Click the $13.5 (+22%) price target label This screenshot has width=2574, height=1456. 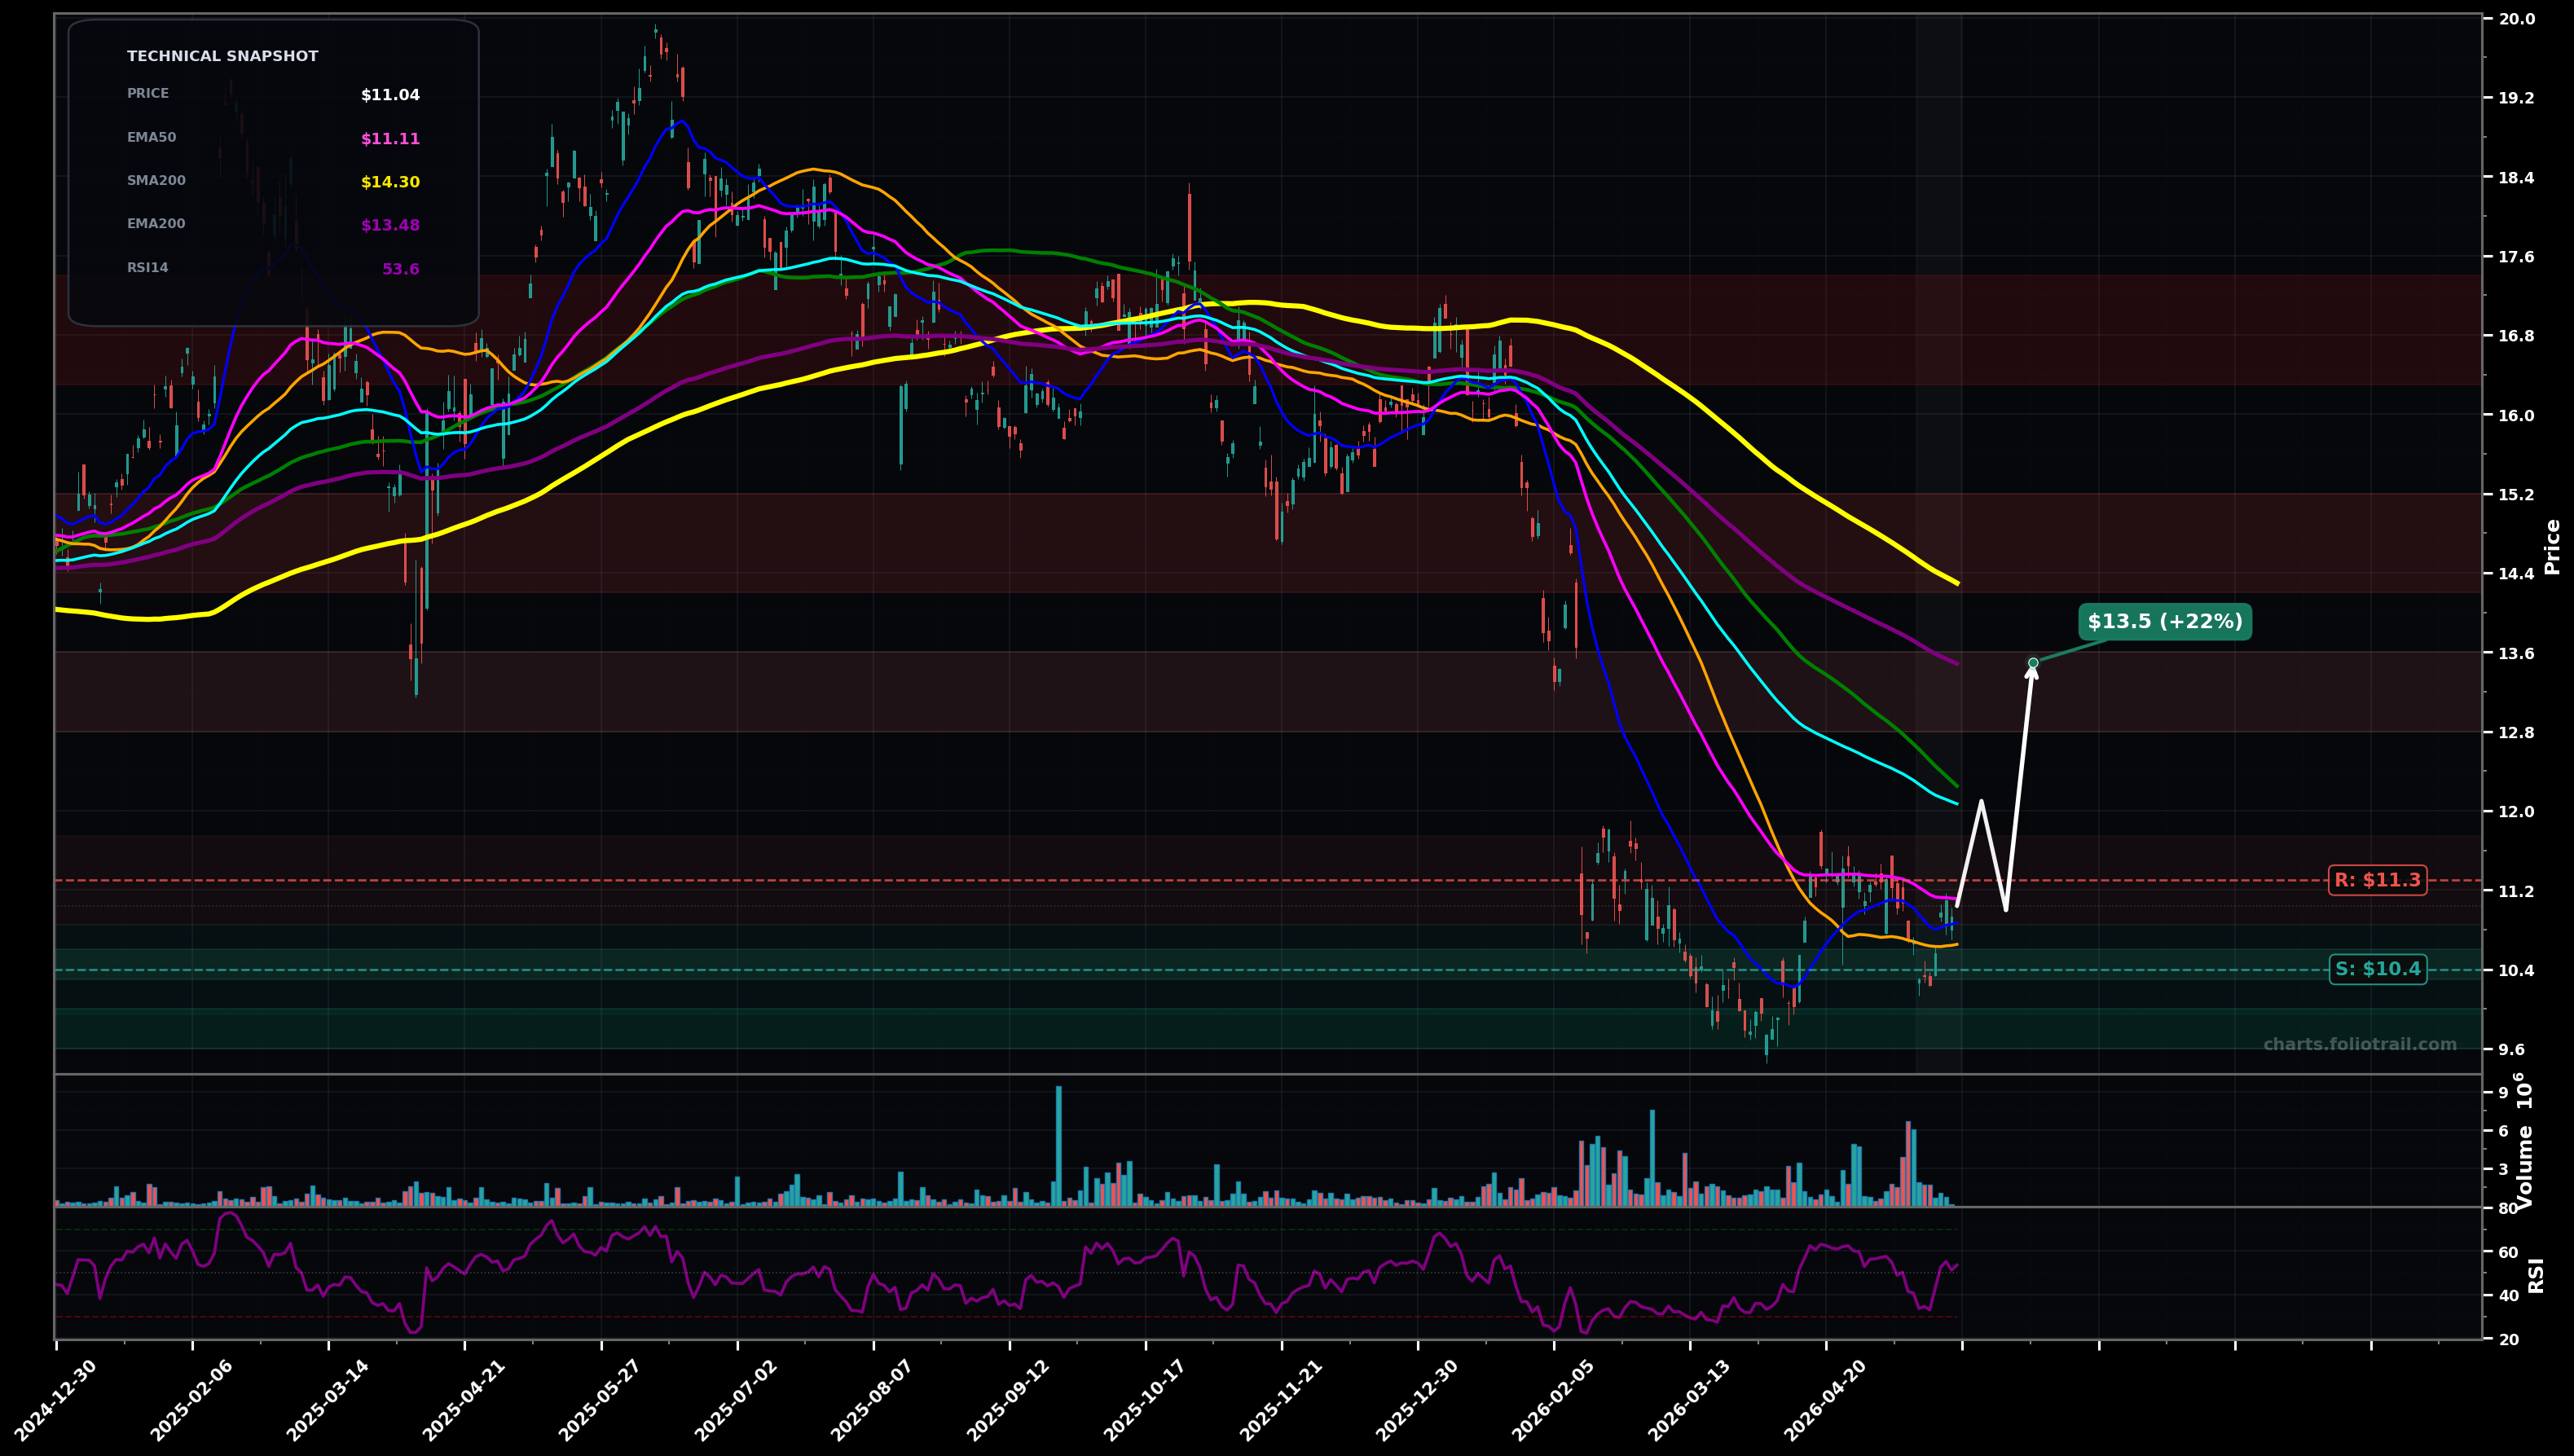(x=2165, y=622)
